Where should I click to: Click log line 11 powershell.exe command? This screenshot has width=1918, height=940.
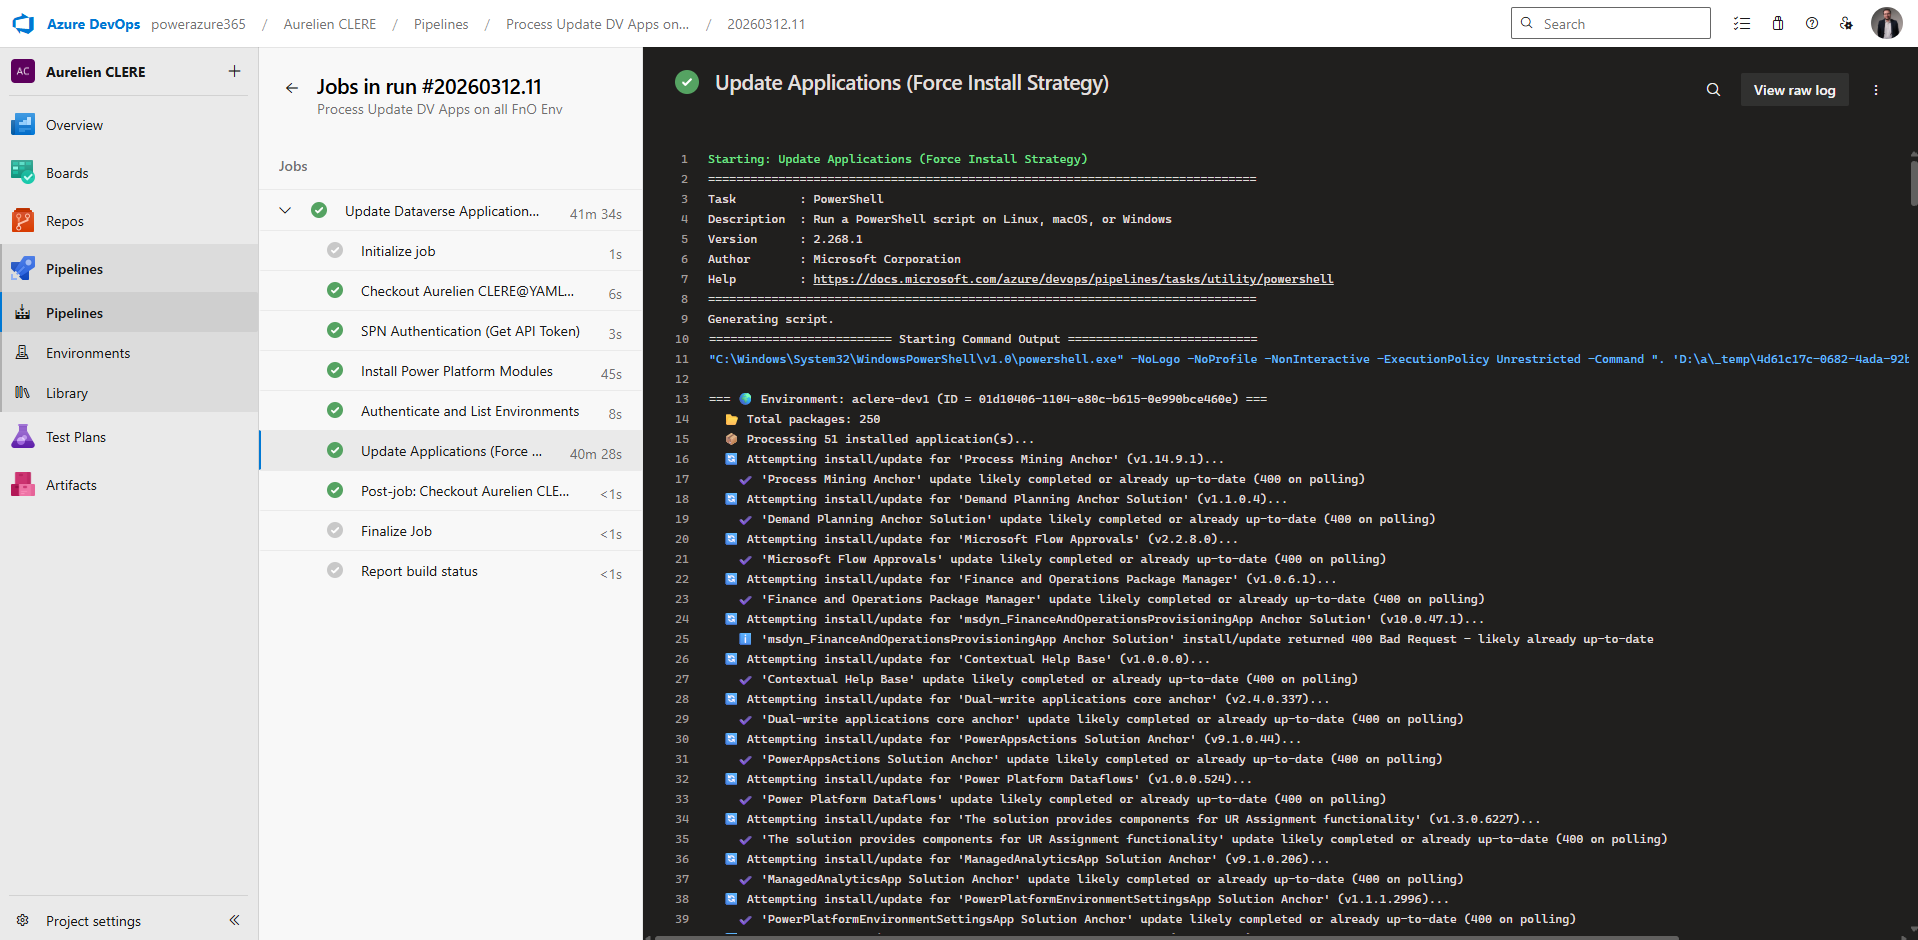point(1308,359)
